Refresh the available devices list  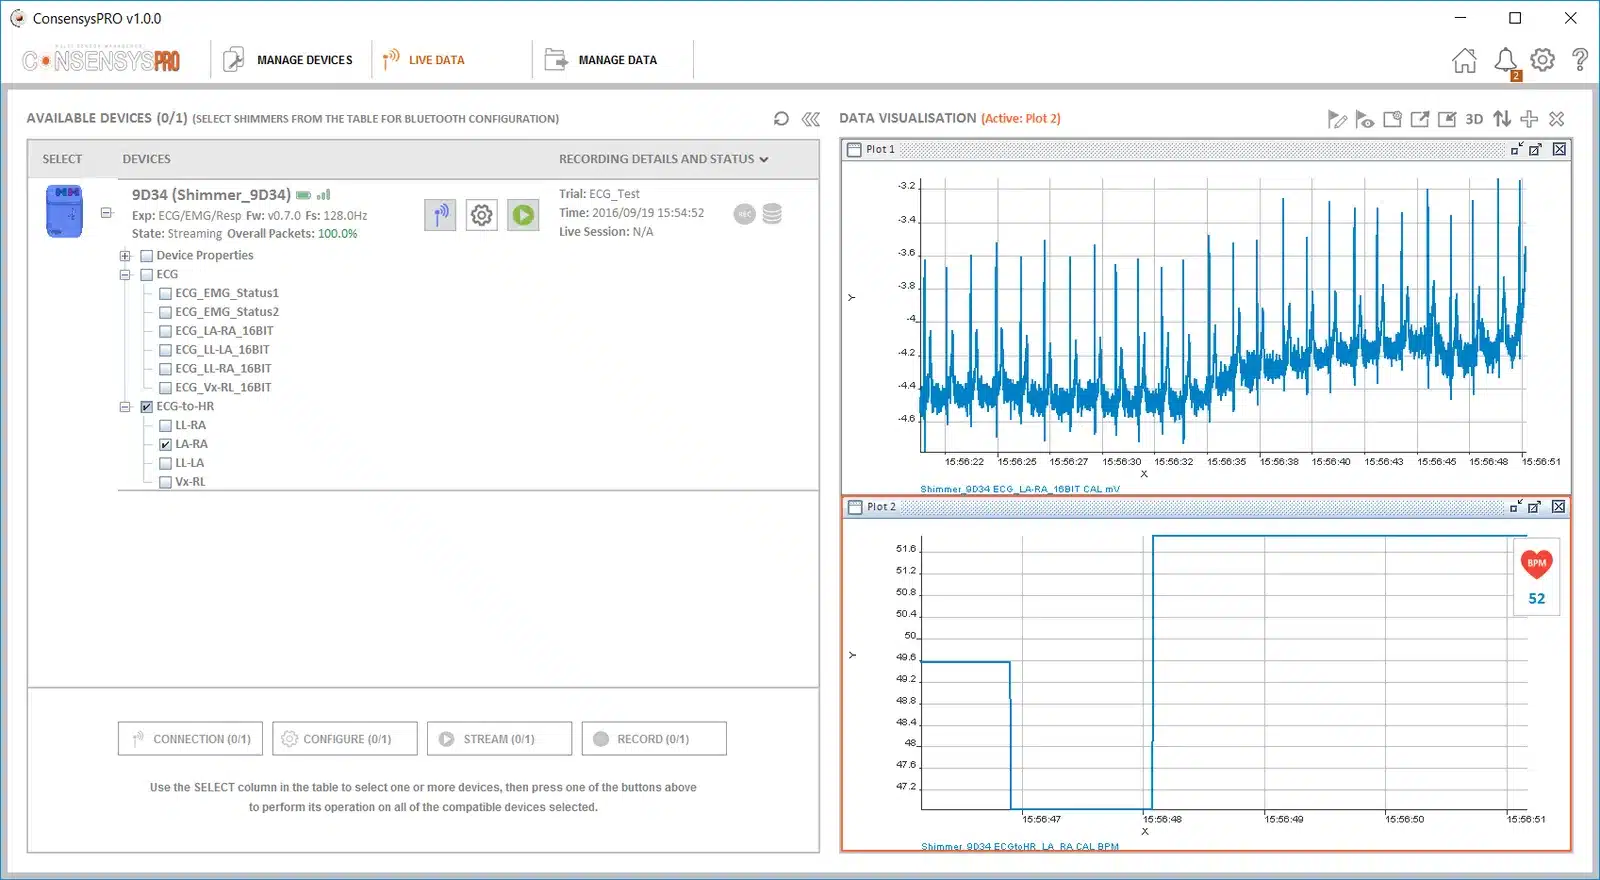(781, 119)
